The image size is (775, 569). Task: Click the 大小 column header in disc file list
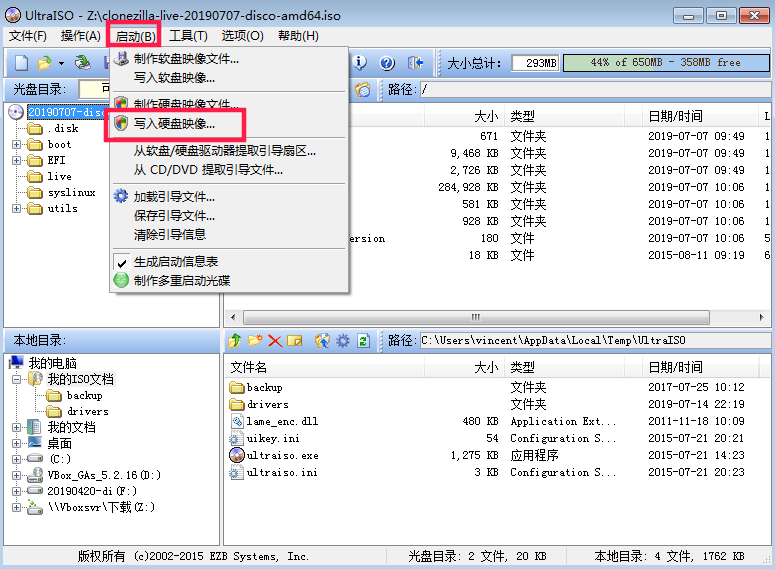coord(465,117)
